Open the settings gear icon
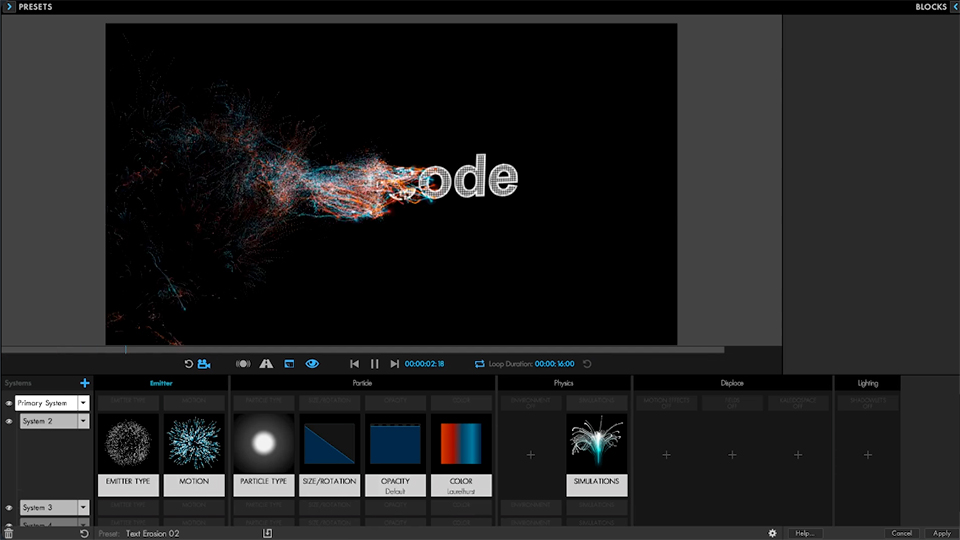This screenshot has width=960, height=540. 773,533
